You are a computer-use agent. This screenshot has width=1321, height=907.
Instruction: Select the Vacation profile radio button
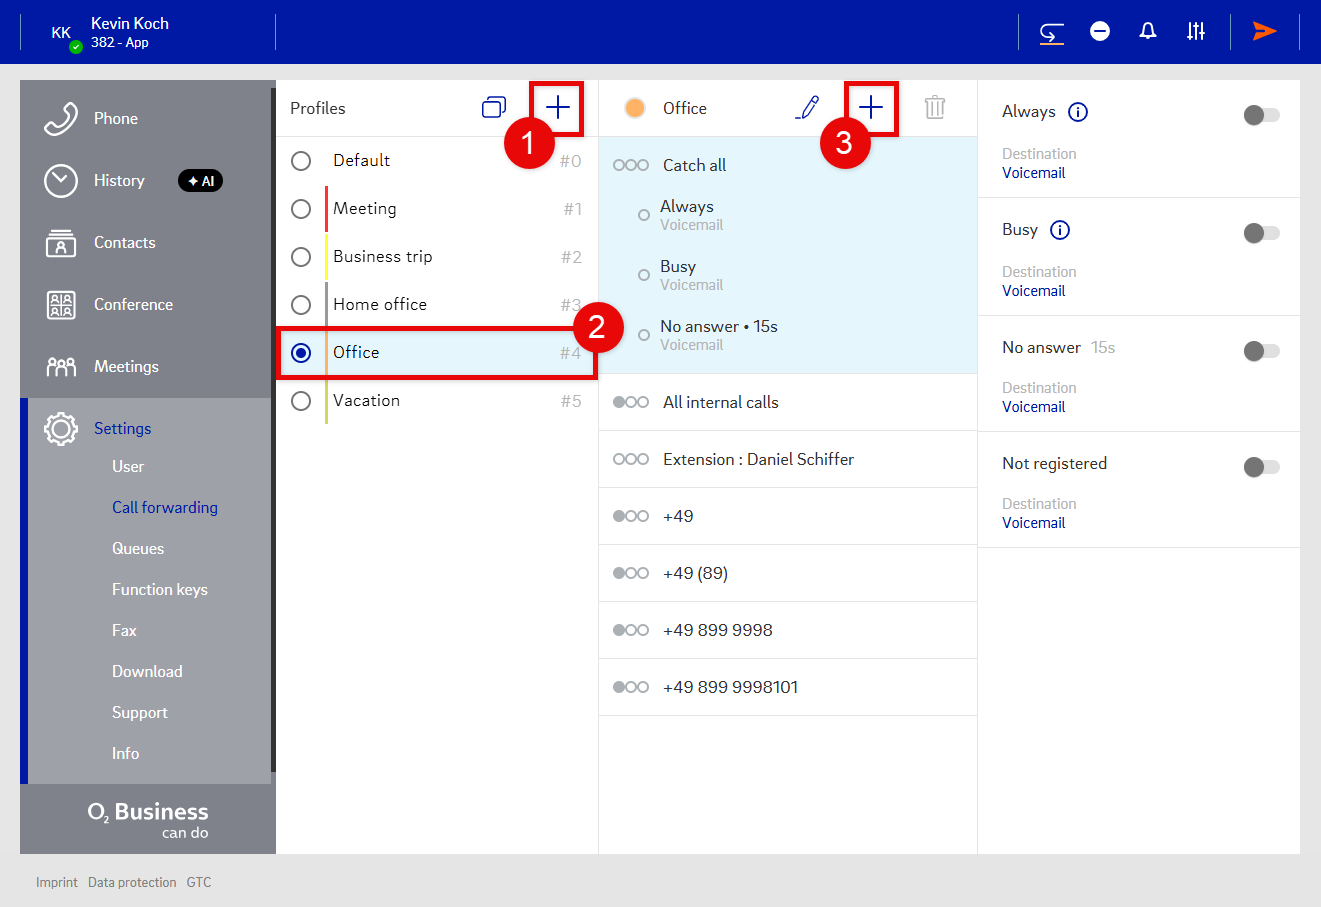pos(301,401)
